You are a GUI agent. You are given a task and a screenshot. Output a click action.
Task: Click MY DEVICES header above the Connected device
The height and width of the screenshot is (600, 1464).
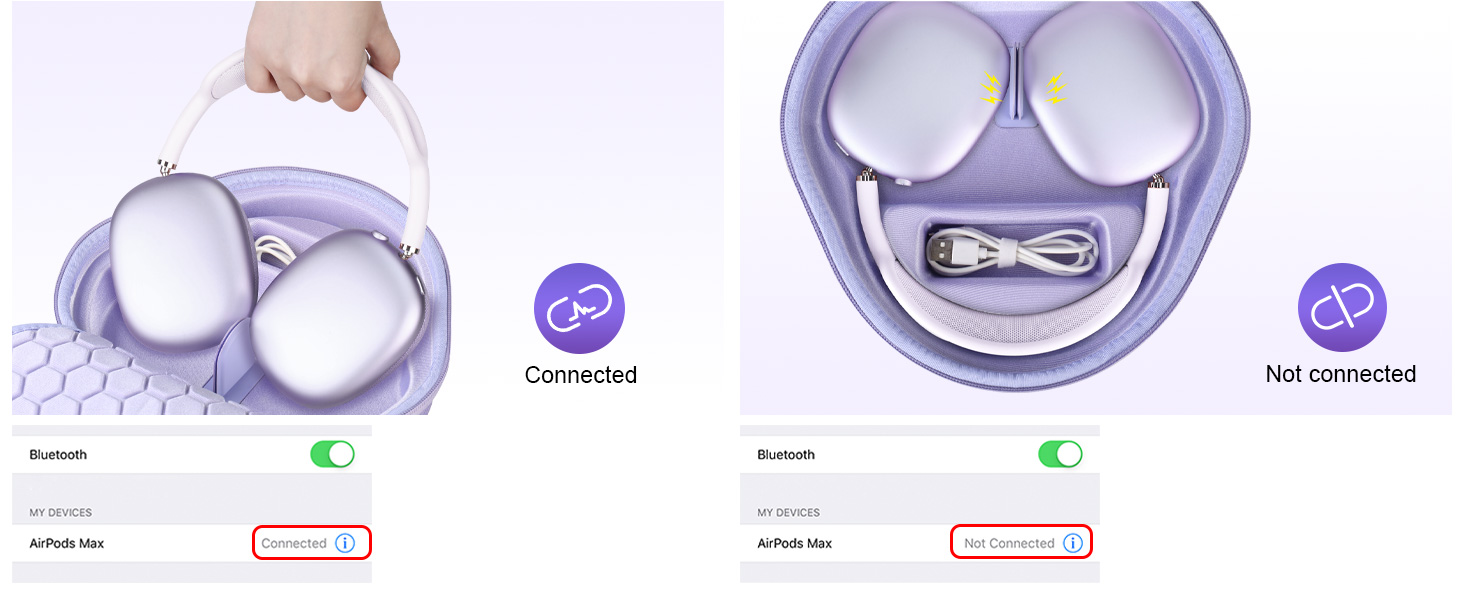[x=60, y=512]
